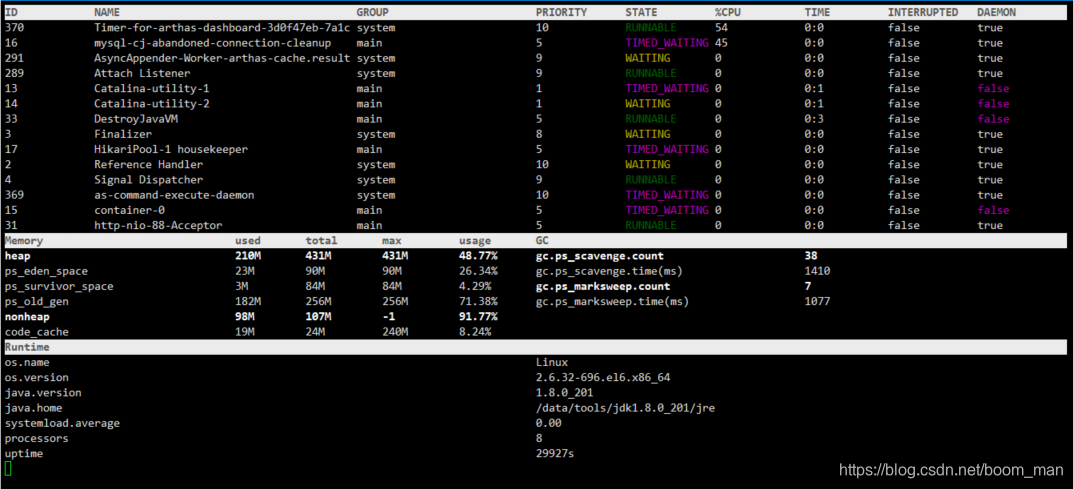Image resolution: width=1073 pixels, height=489 pixels.
Task: Click CPU value 45
Action: pos(721,43)
